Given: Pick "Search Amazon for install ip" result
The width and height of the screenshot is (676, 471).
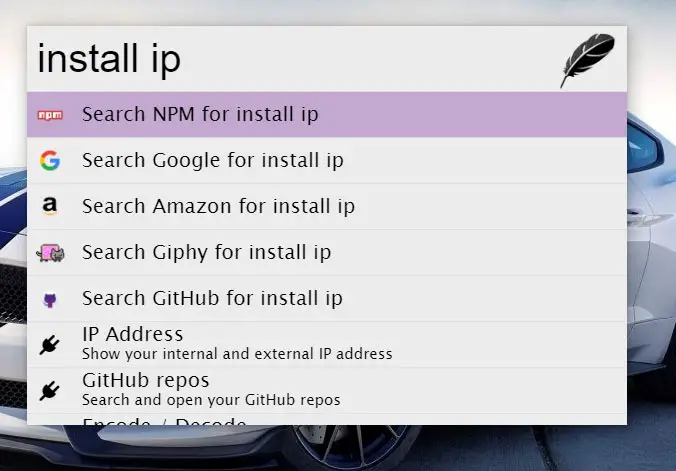Looking at the screenshot, I should pyautogui.click(x=218, y=207).
